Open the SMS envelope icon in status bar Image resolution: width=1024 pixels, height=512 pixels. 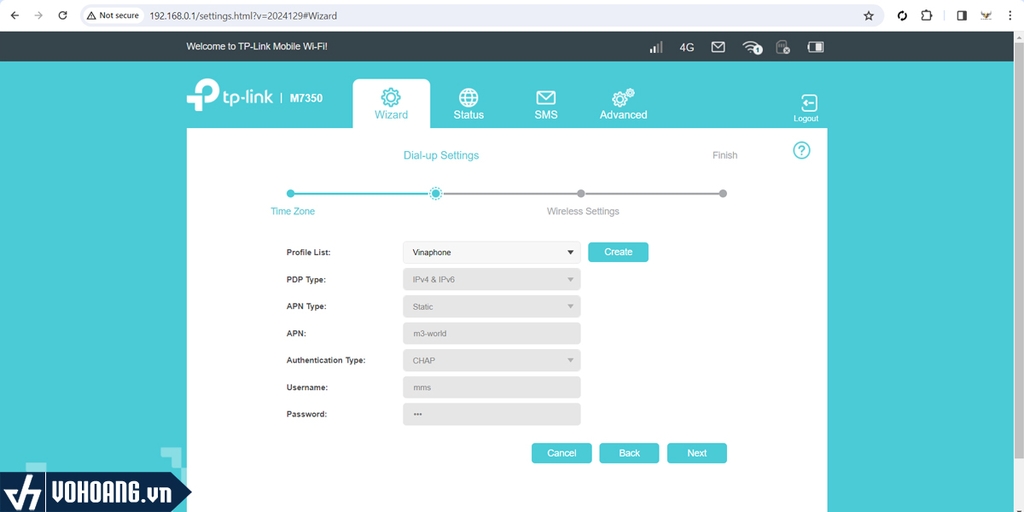point(718,47)
